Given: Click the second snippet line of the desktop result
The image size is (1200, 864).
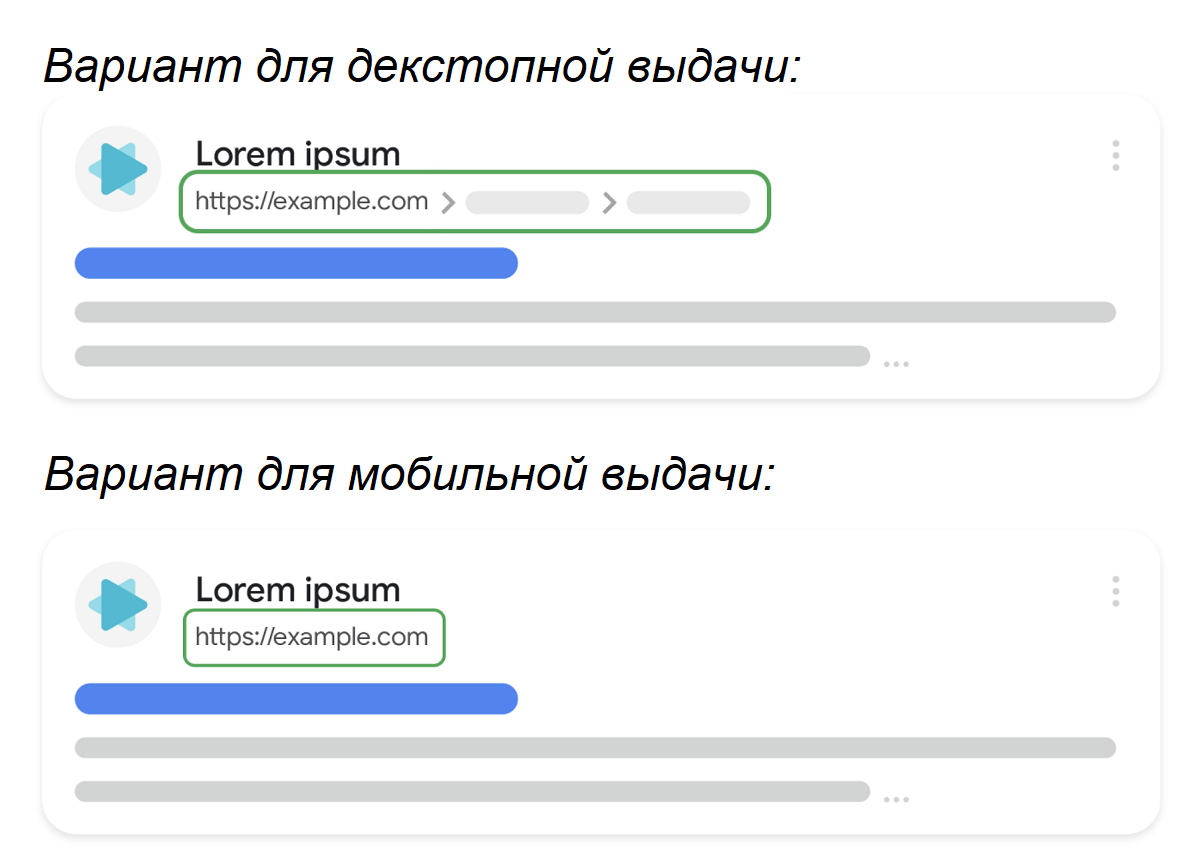Looking at the screenshot, I should tap(472, 356).
